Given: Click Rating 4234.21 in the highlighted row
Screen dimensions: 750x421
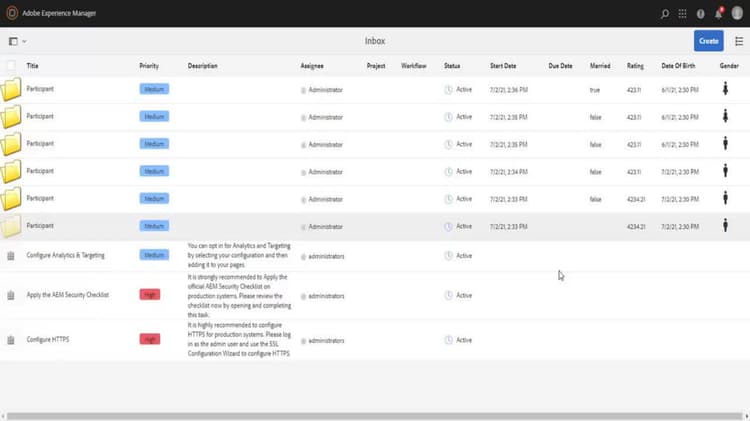Looking at the screenshot, I should [x=636, y=227].
